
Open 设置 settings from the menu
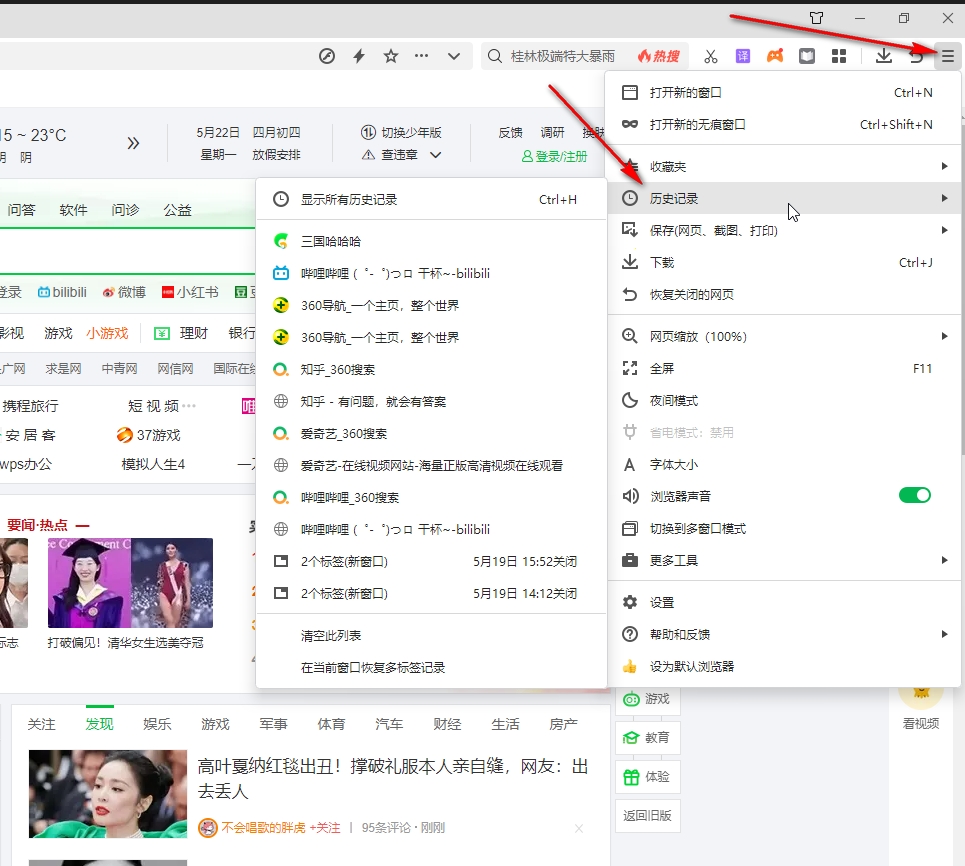(662, 602)
